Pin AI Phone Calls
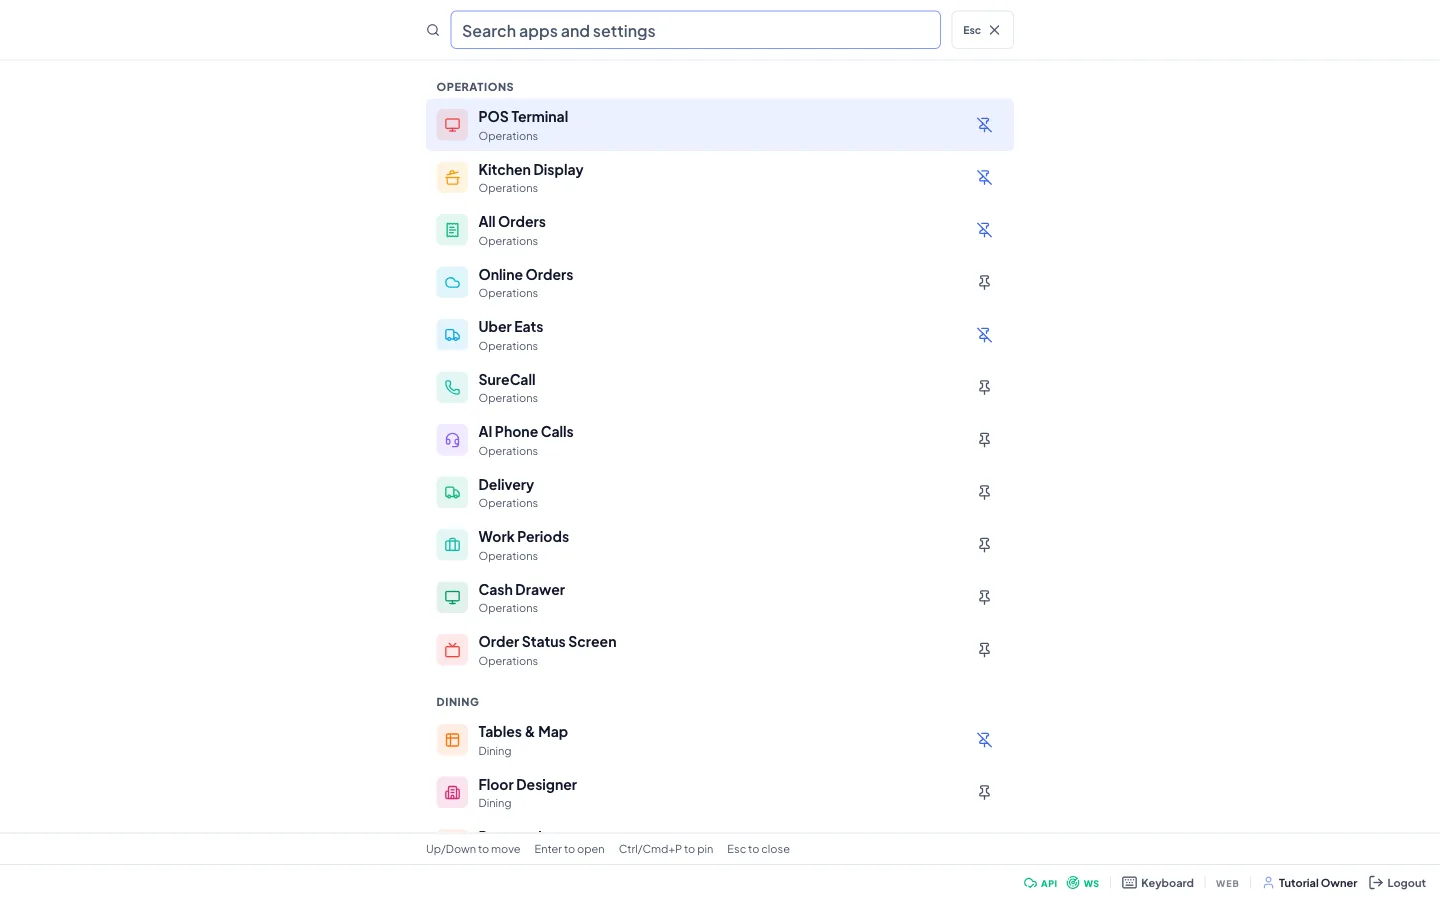Image resolution: width=1440 pixels, height=900 pixels. click(x=984, y=440)
